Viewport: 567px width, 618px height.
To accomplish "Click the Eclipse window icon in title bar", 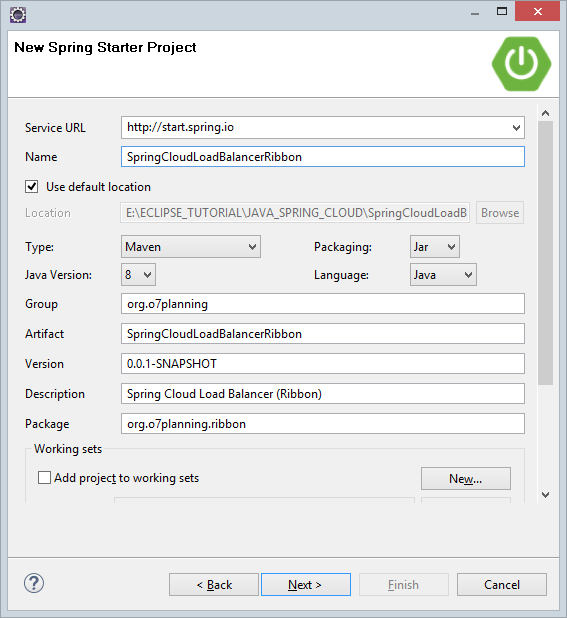I will coord(18,15).
